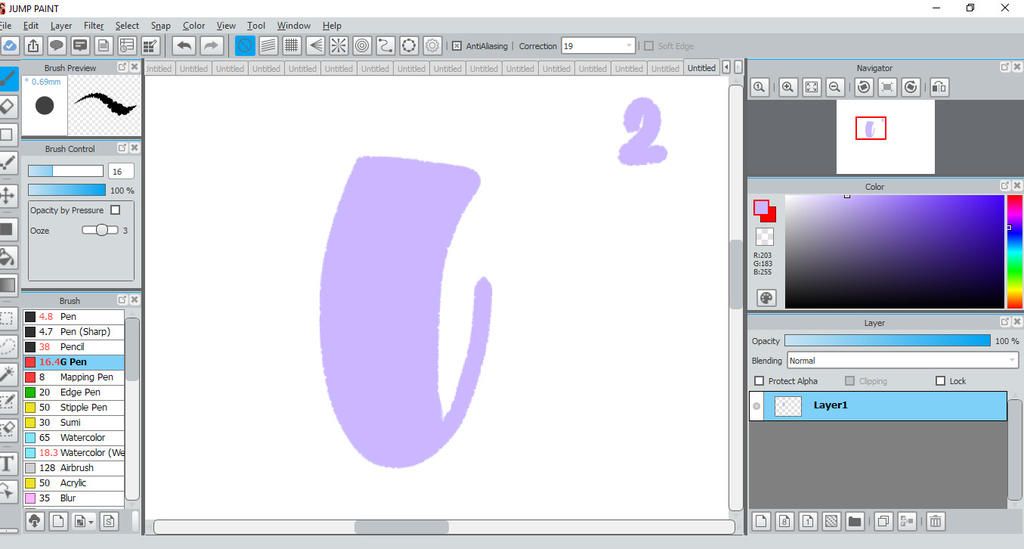
Task: Flip the canvas view in Navigator
Action: coord(939,87)
